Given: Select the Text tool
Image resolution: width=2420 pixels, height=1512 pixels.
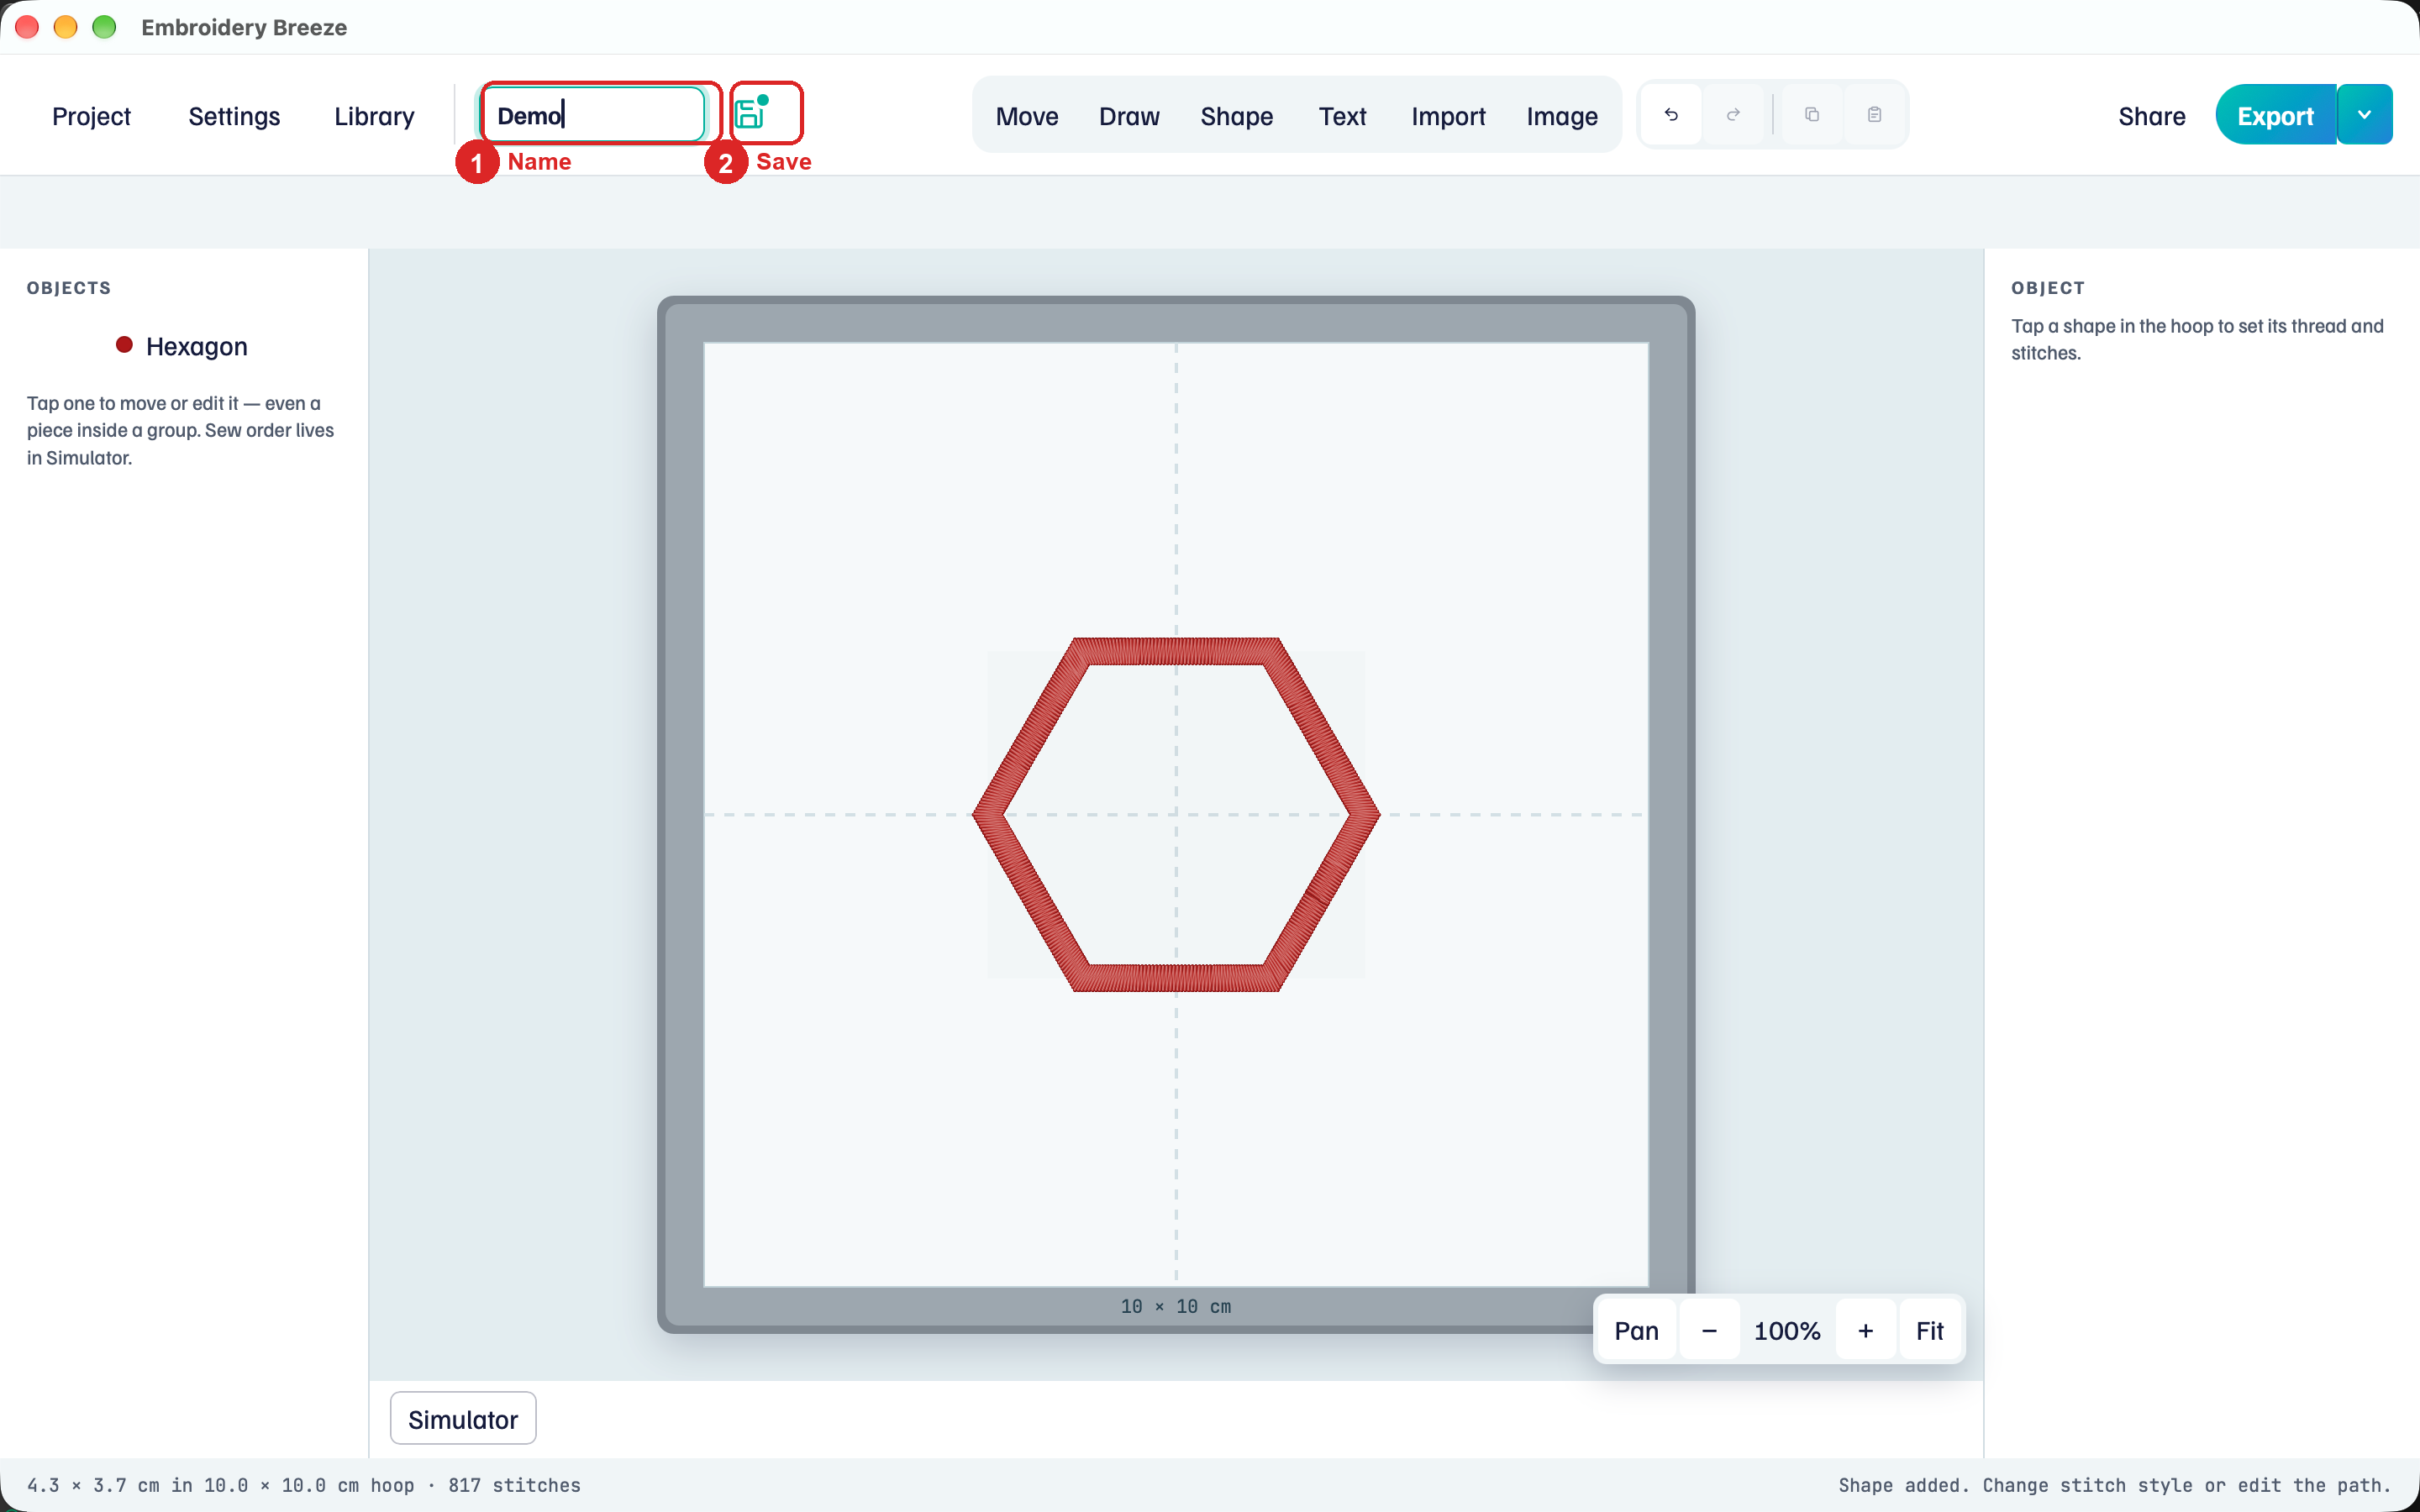Looking at the screenshot, I should [x=1342, y=116].
